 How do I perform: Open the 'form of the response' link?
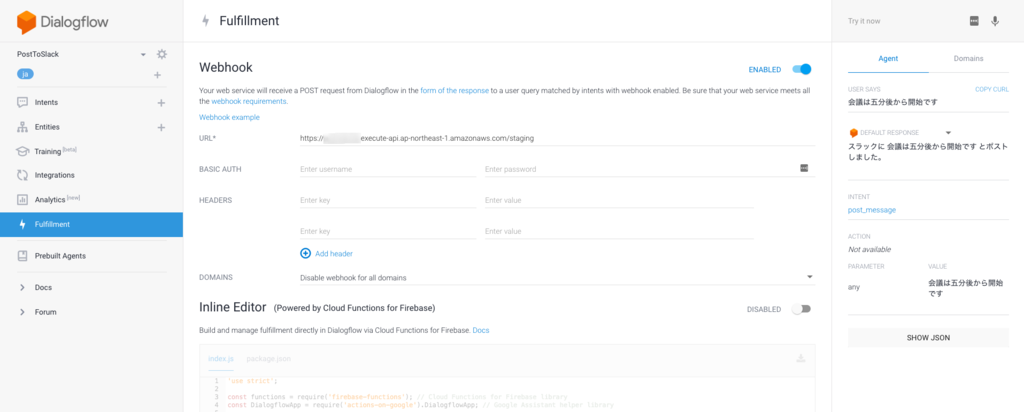tap(455, 91)
